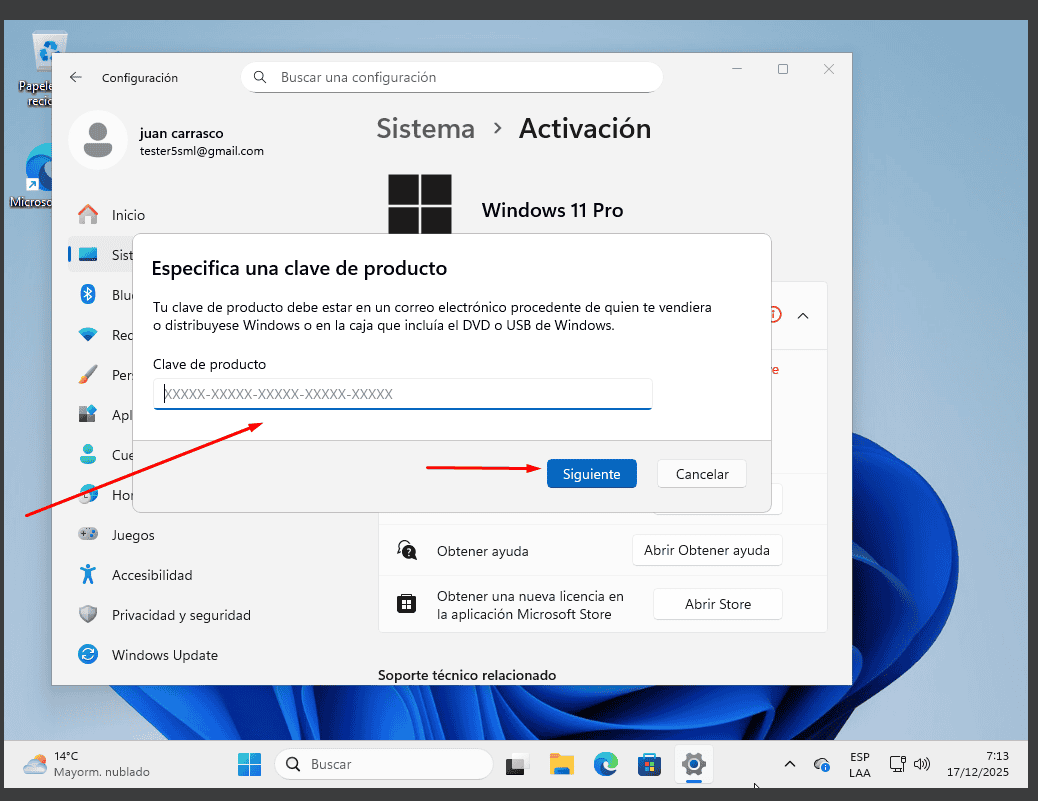The width and height of the screenshot is (1038, 801).
Task: Click the Buscar una configuración search box
Action: (452, 77)
